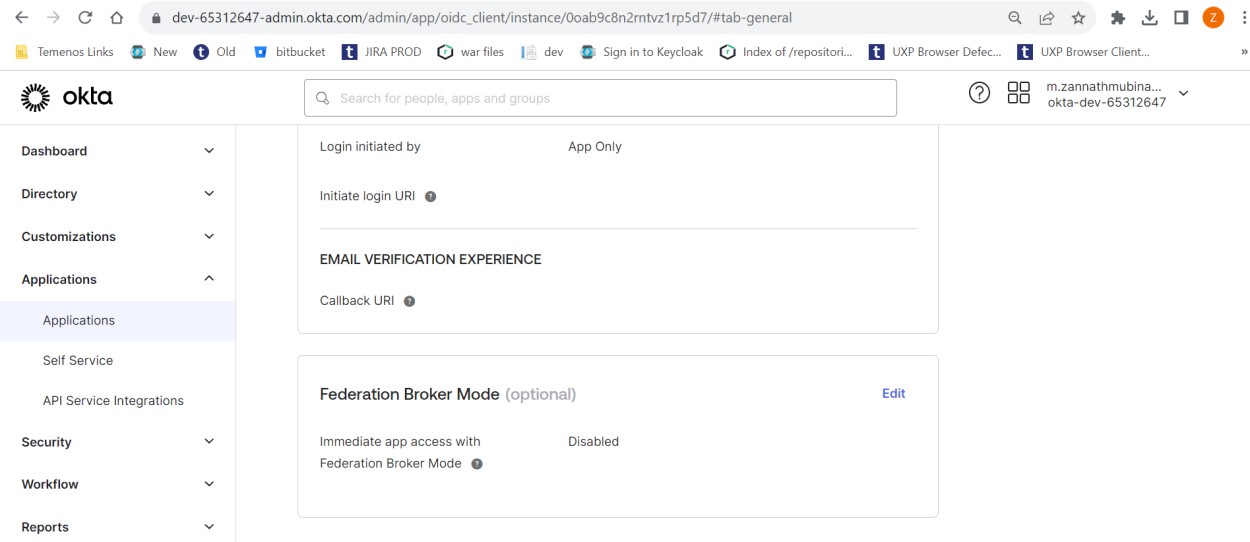This screenshot has width=1250, height=542.
Task: Click help icon next to Federation Broker Mode
Action: pos(477,464)
